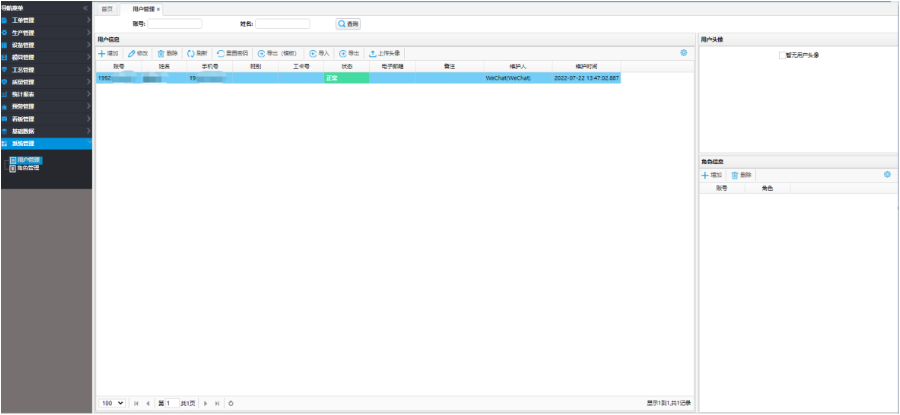Click the 上传头像 (upload avatar) icon

[x=373, y=53]
